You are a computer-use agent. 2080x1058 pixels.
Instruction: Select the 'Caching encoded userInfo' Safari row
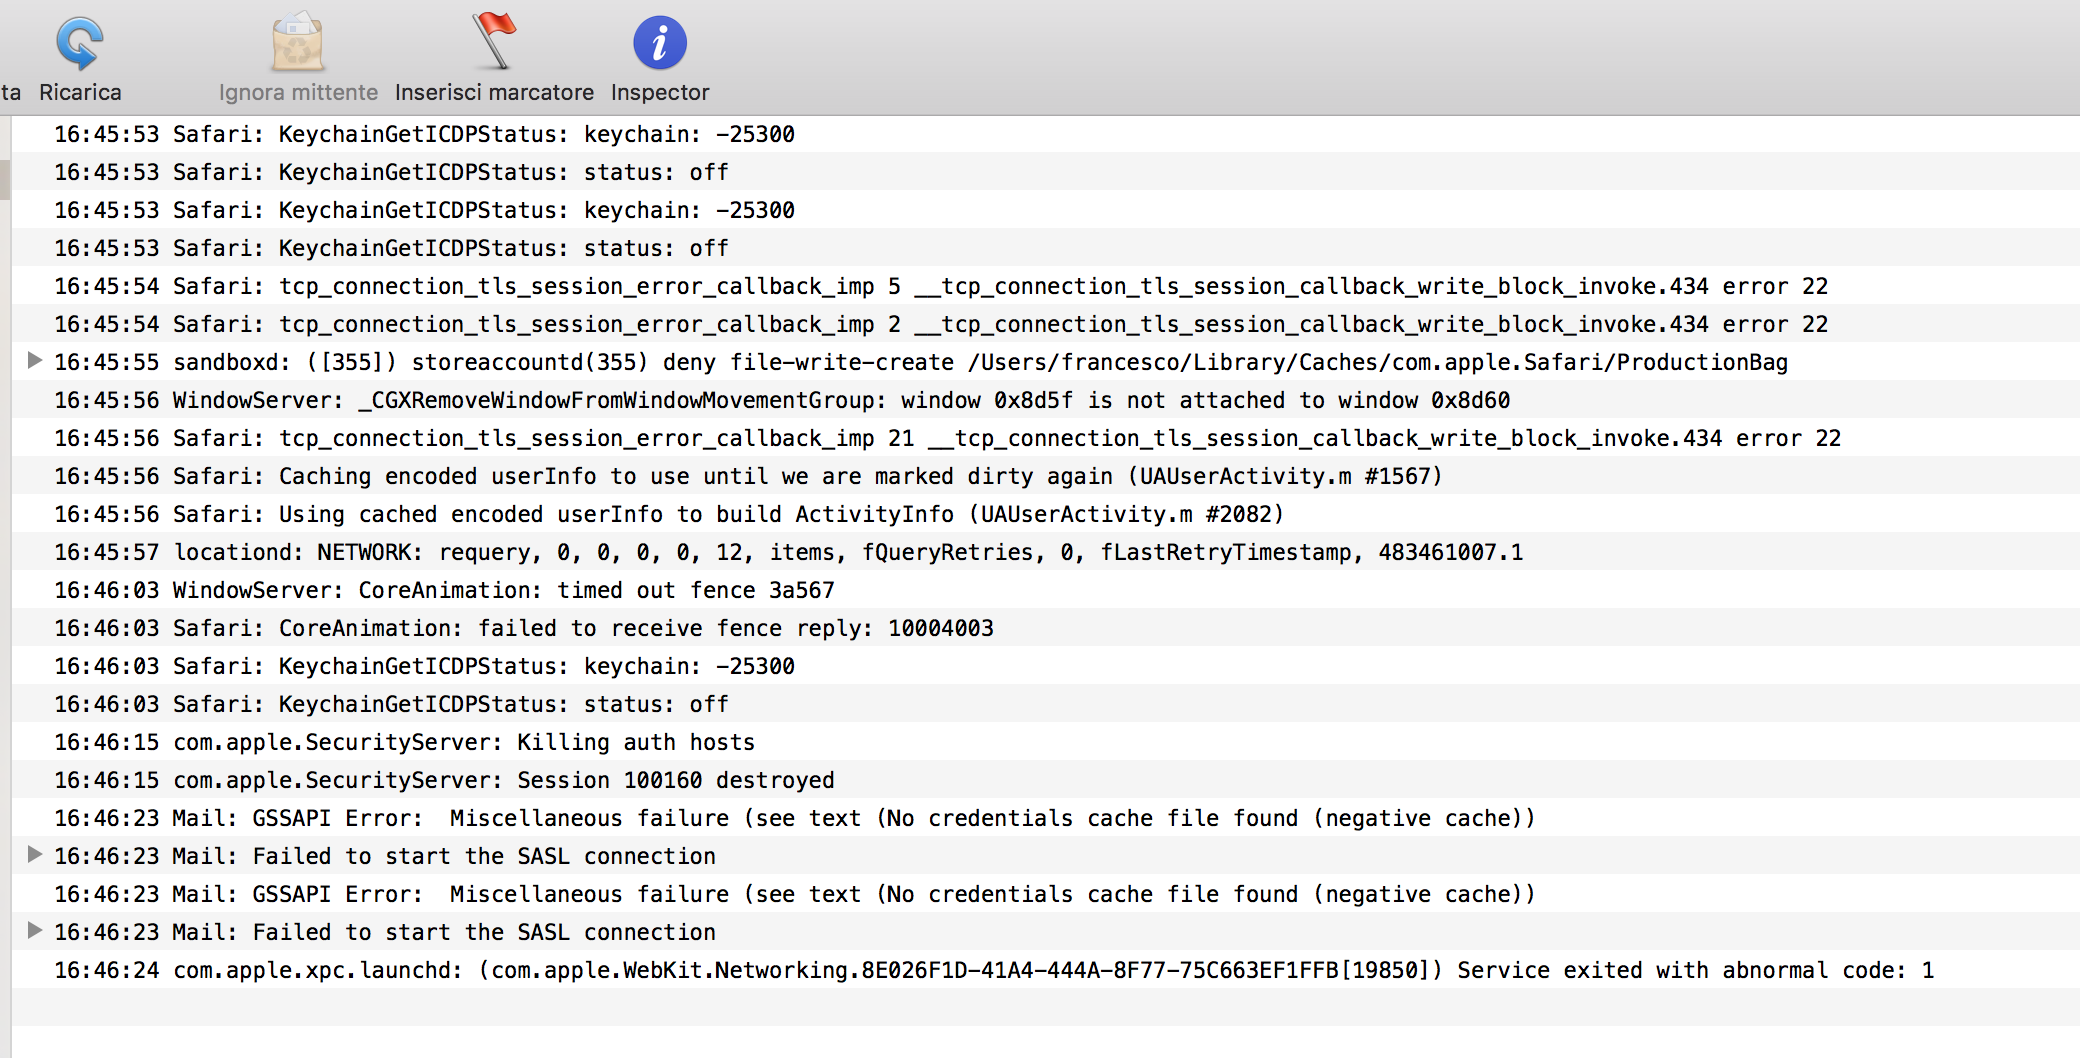tap(1046, 476)
